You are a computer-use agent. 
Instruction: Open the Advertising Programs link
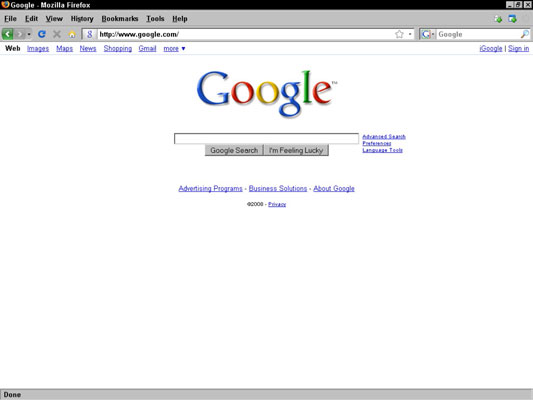(210, 189)
